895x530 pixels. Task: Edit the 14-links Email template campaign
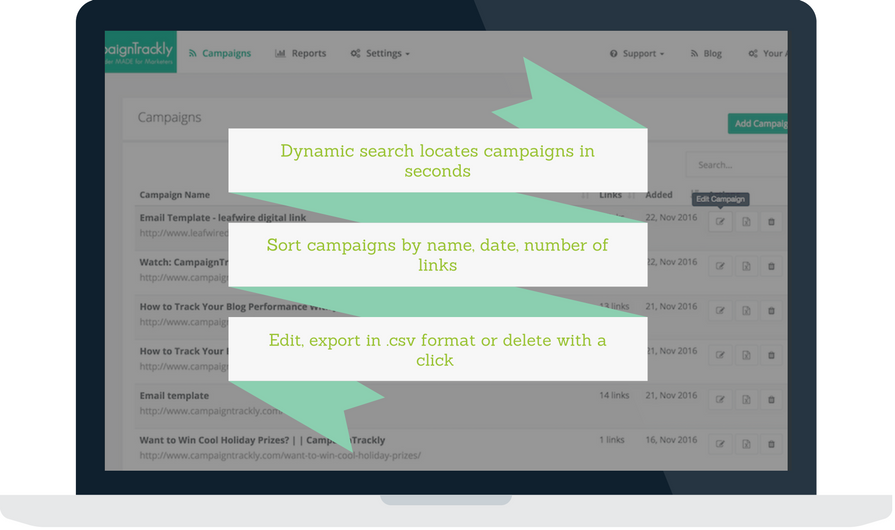click(720, 399)
